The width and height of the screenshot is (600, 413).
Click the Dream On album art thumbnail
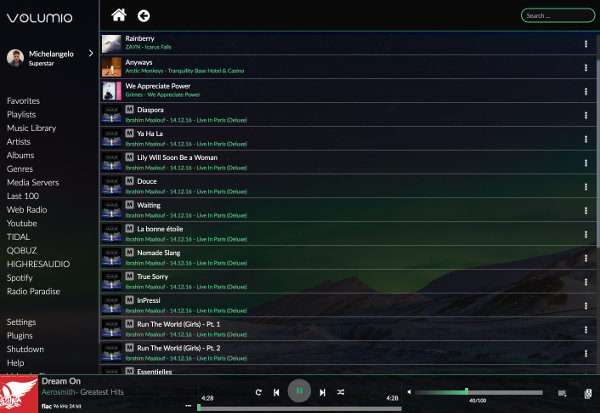coord(19,394)
